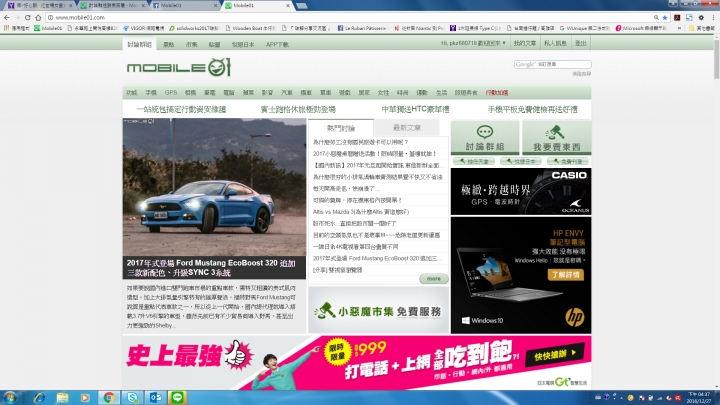Open the 中華獨送HTC豪華禮 promo link
This screenshot has height=405, width=720.
pos(416,109)
